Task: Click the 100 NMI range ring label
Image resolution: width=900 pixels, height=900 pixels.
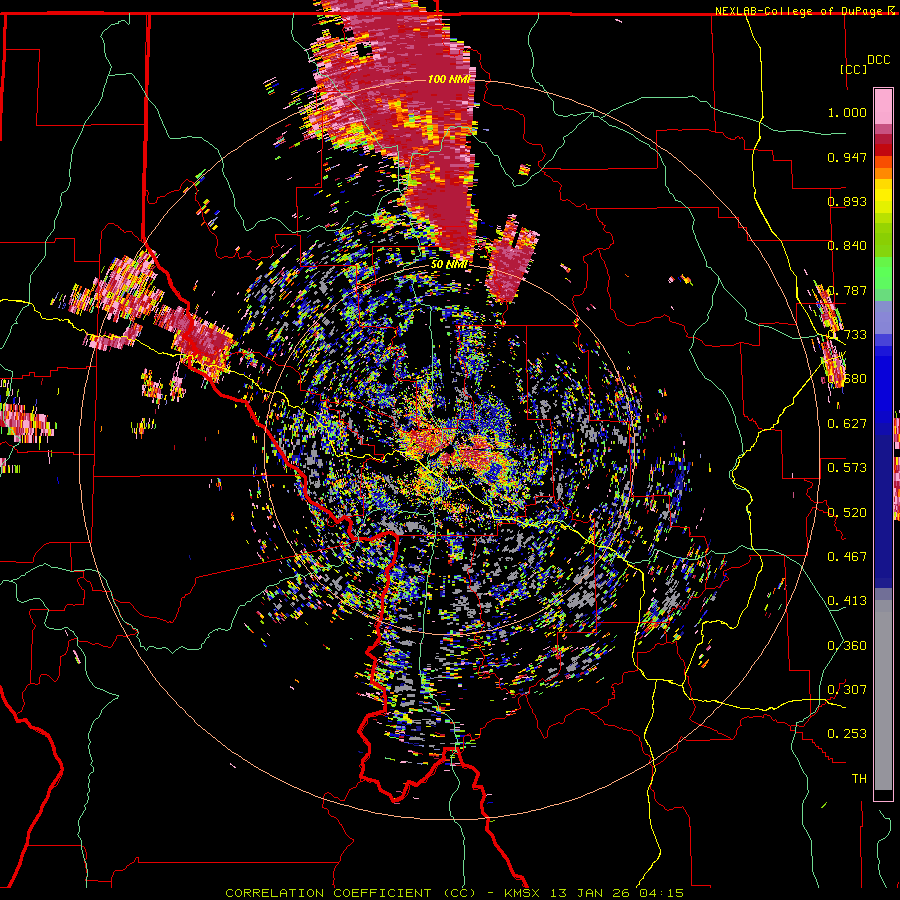Action: coord(448,79)
